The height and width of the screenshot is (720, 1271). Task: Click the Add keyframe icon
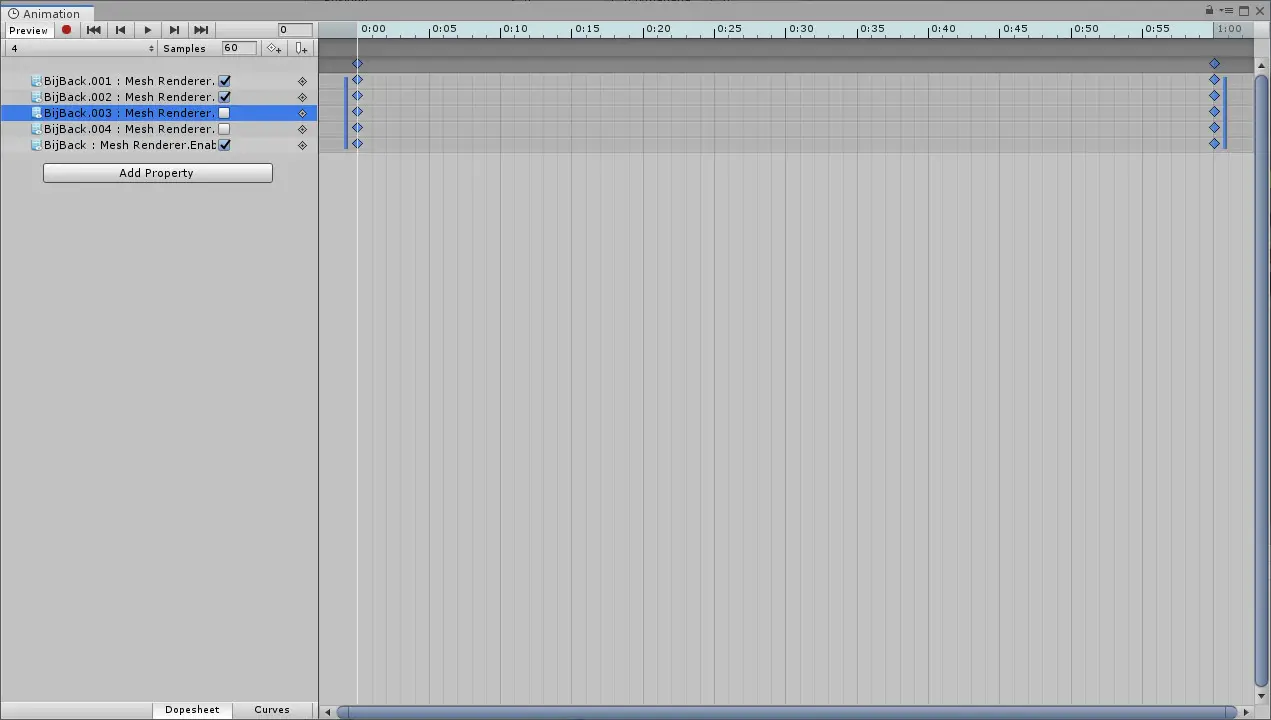coord(274,48)
